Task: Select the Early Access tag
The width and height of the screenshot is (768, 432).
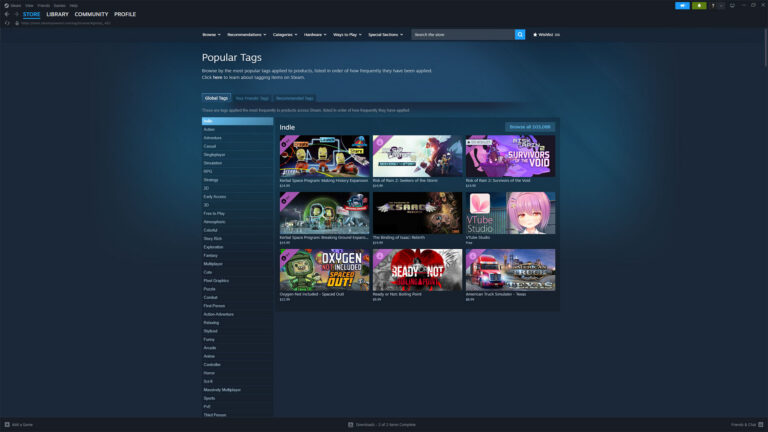Action: 237,196
